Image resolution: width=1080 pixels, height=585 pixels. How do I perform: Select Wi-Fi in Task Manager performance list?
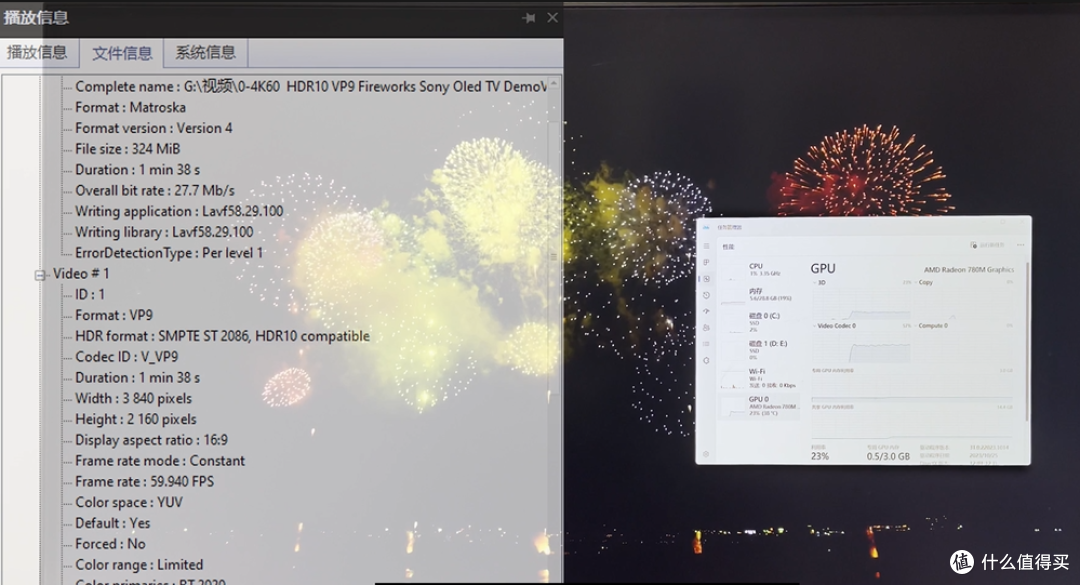(x=760, y=378)
